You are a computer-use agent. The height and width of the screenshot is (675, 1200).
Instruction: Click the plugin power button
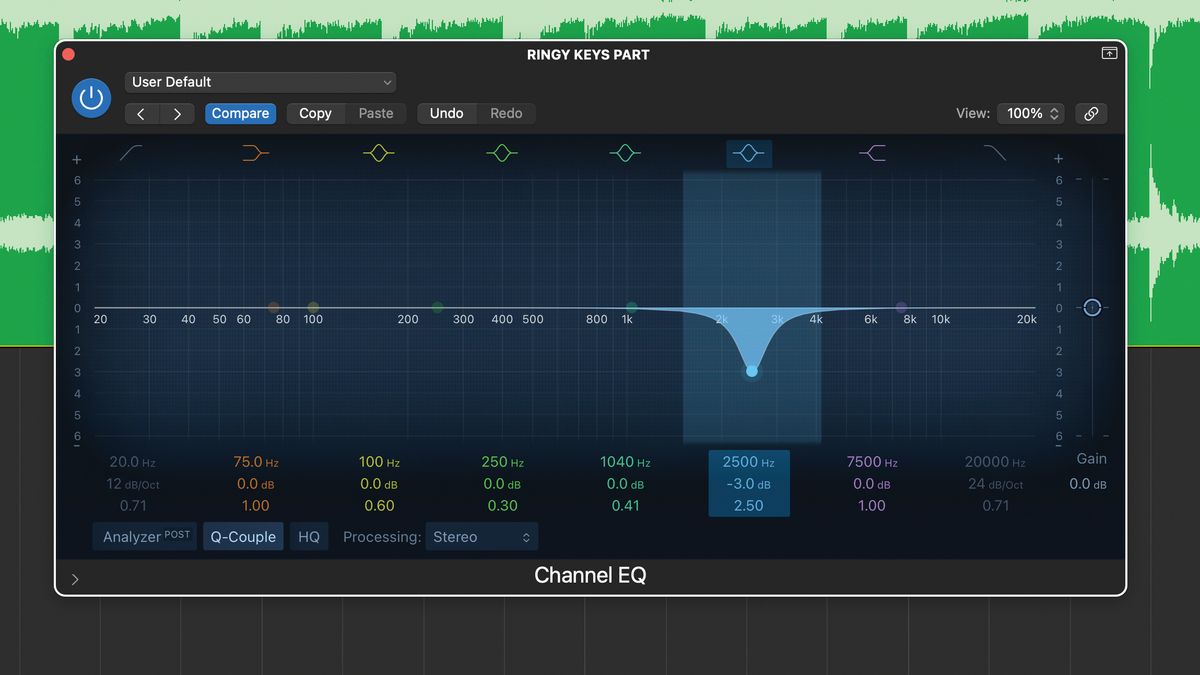91,98
